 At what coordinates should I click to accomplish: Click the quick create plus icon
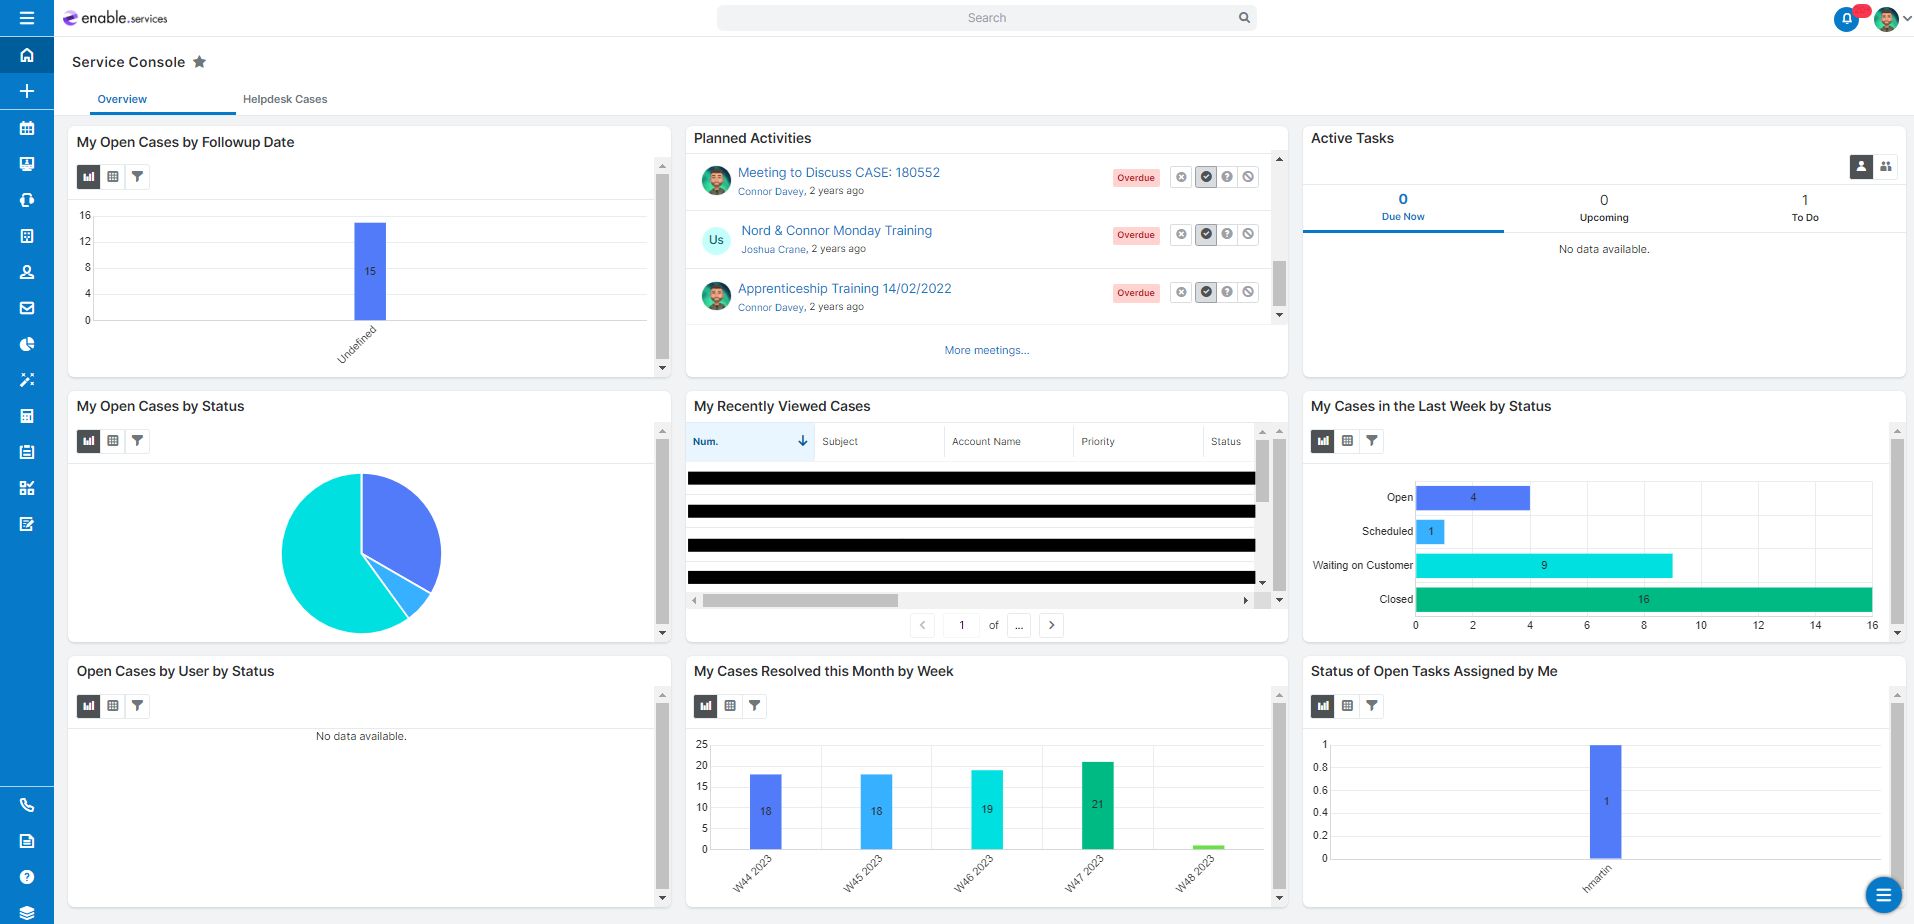28,91
